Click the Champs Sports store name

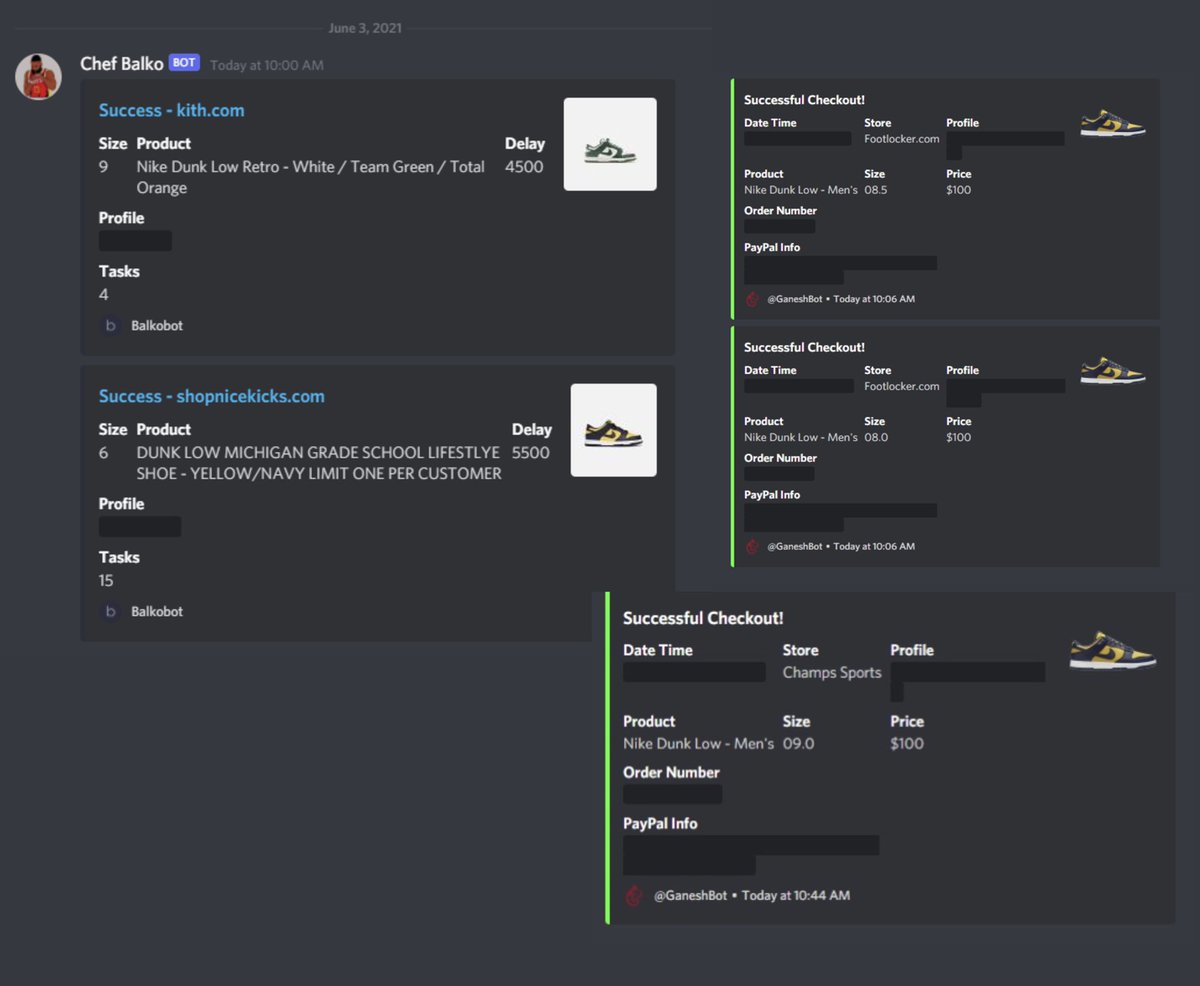[x=832, y=673]
